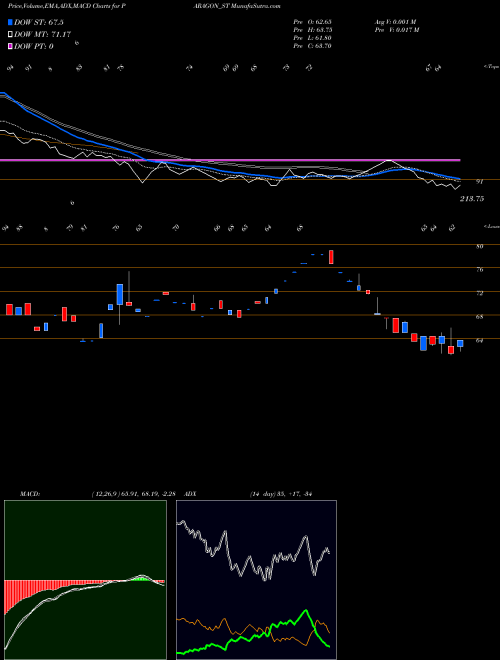Click the tall red candlestick at the price peak
The width and height of the screenshot is (500, 660).
coord(331,257)
